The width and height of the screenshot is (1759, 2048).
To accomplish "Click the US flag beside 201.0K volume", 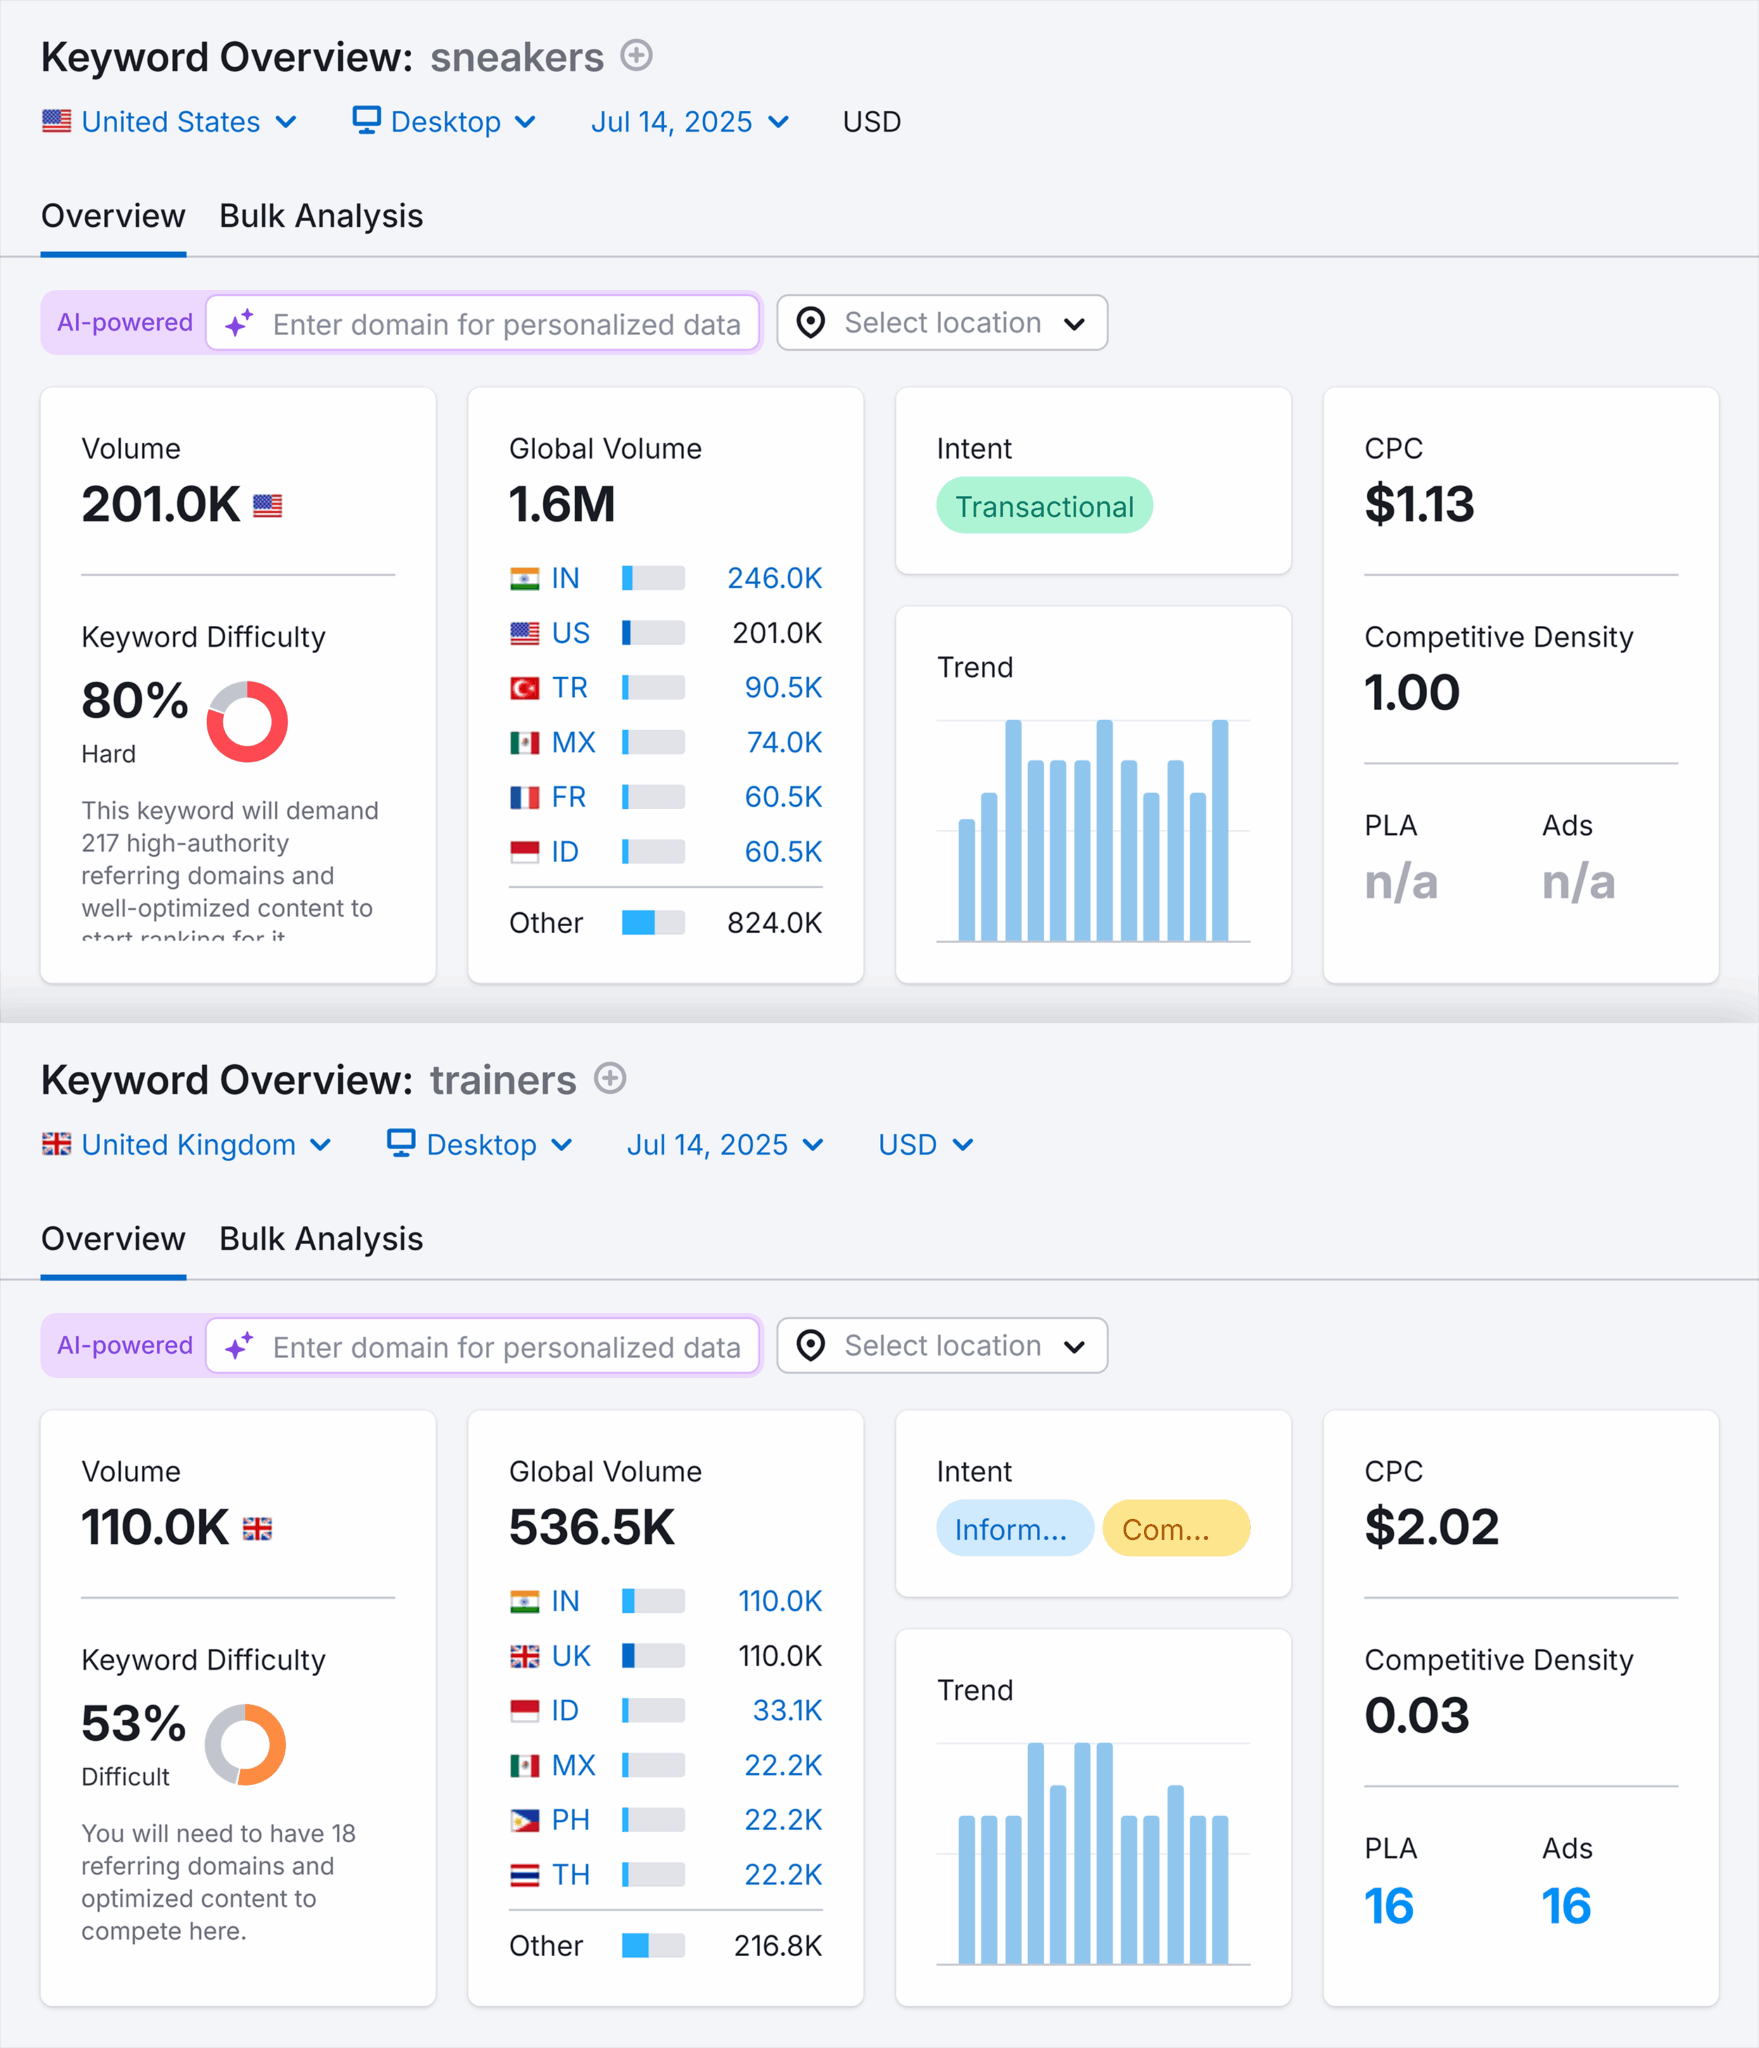I will click(267, 506).
